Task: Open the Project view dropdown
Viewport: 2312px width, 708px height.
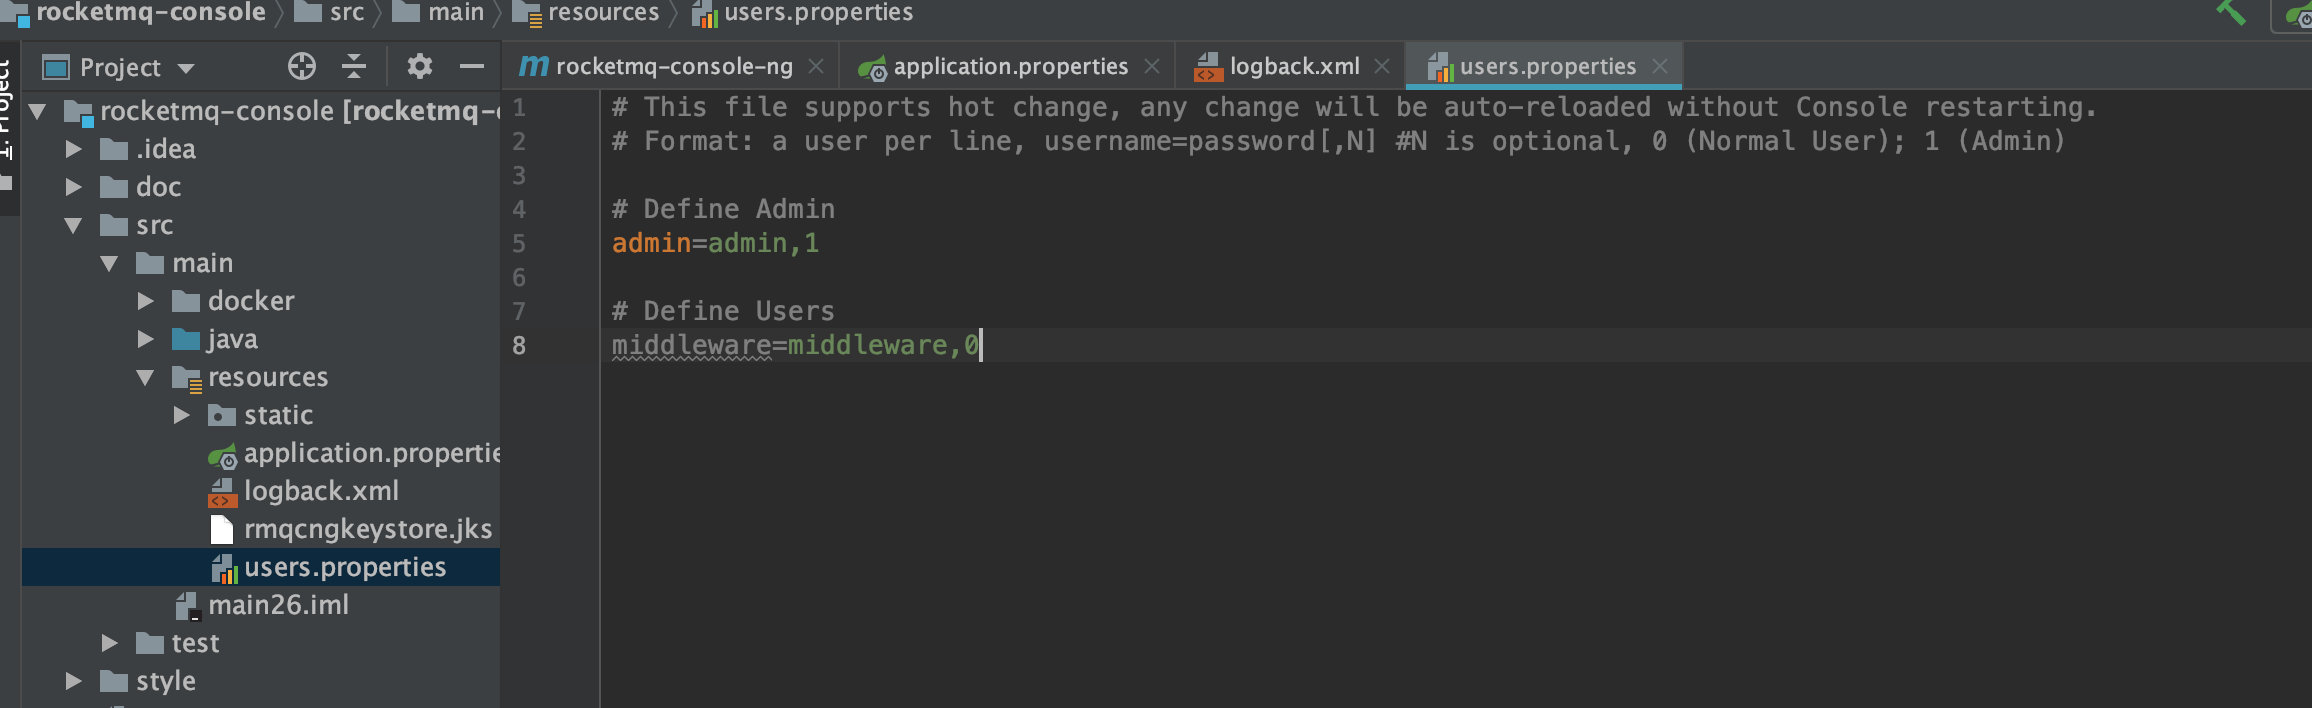Action: tap(186, 68)
